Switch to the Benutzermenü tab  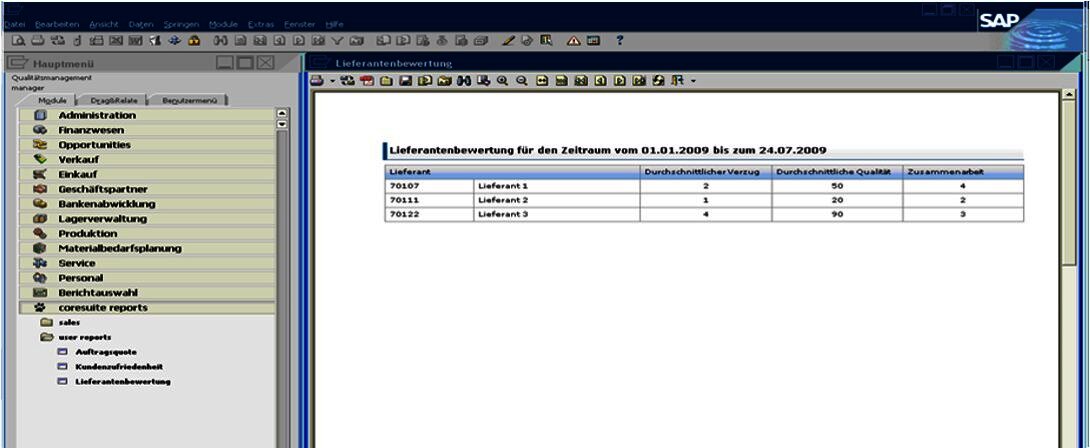coord(190,100)
